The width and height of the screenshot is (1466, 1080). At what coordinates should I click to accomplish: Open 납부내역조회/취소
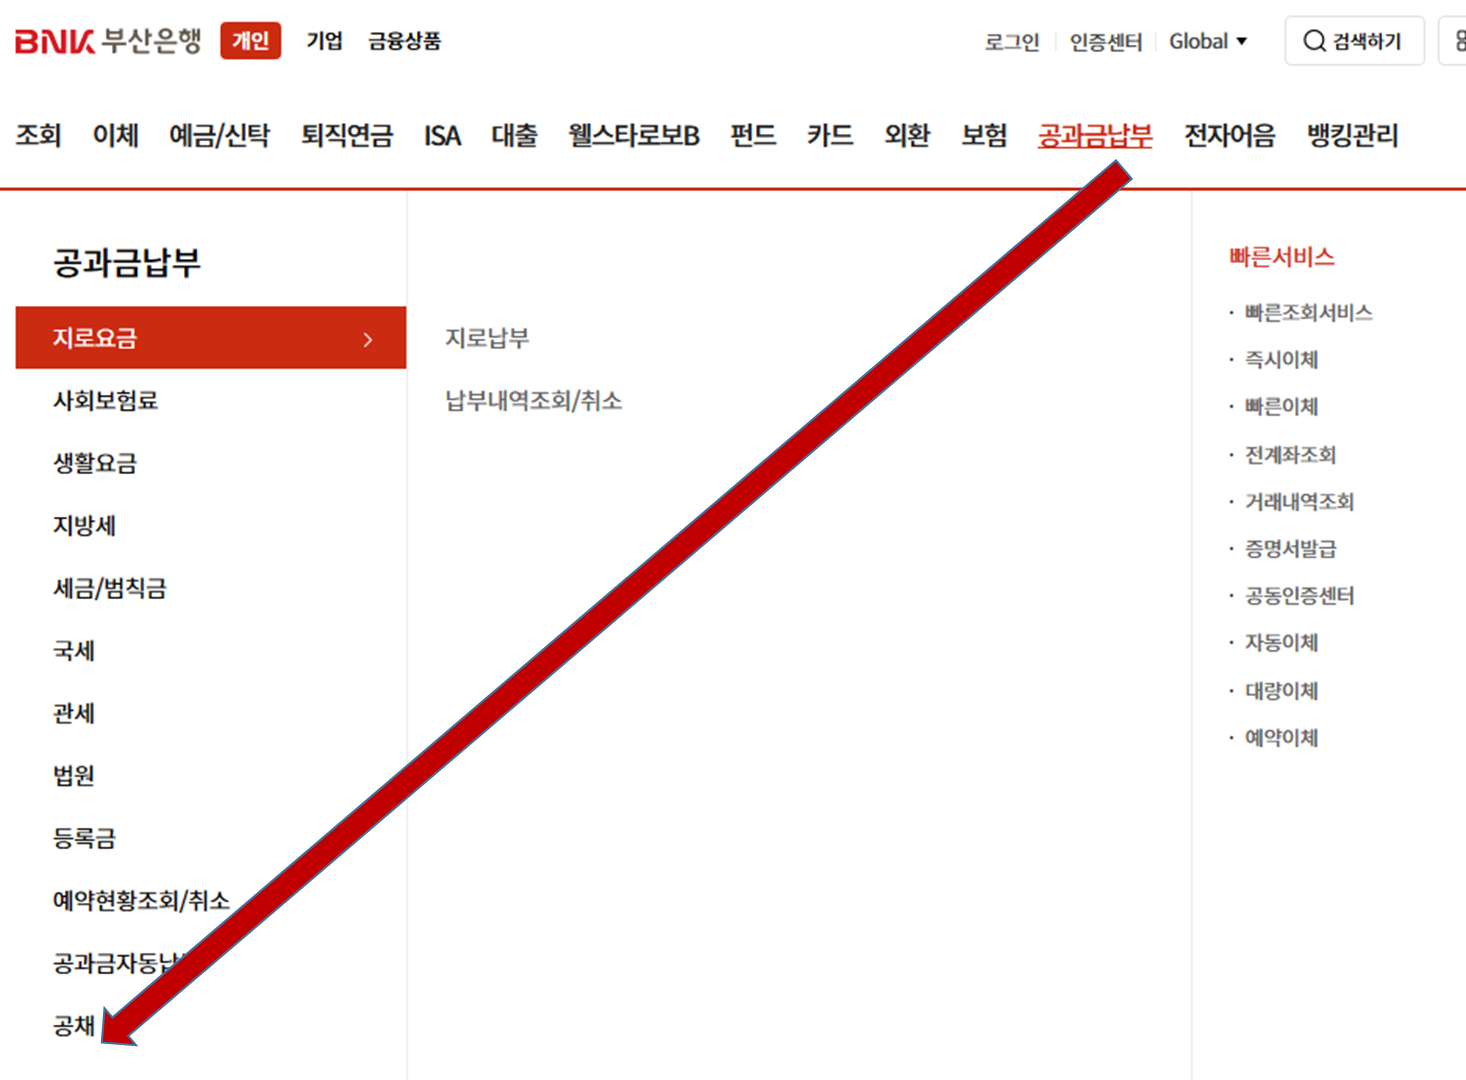531,401
